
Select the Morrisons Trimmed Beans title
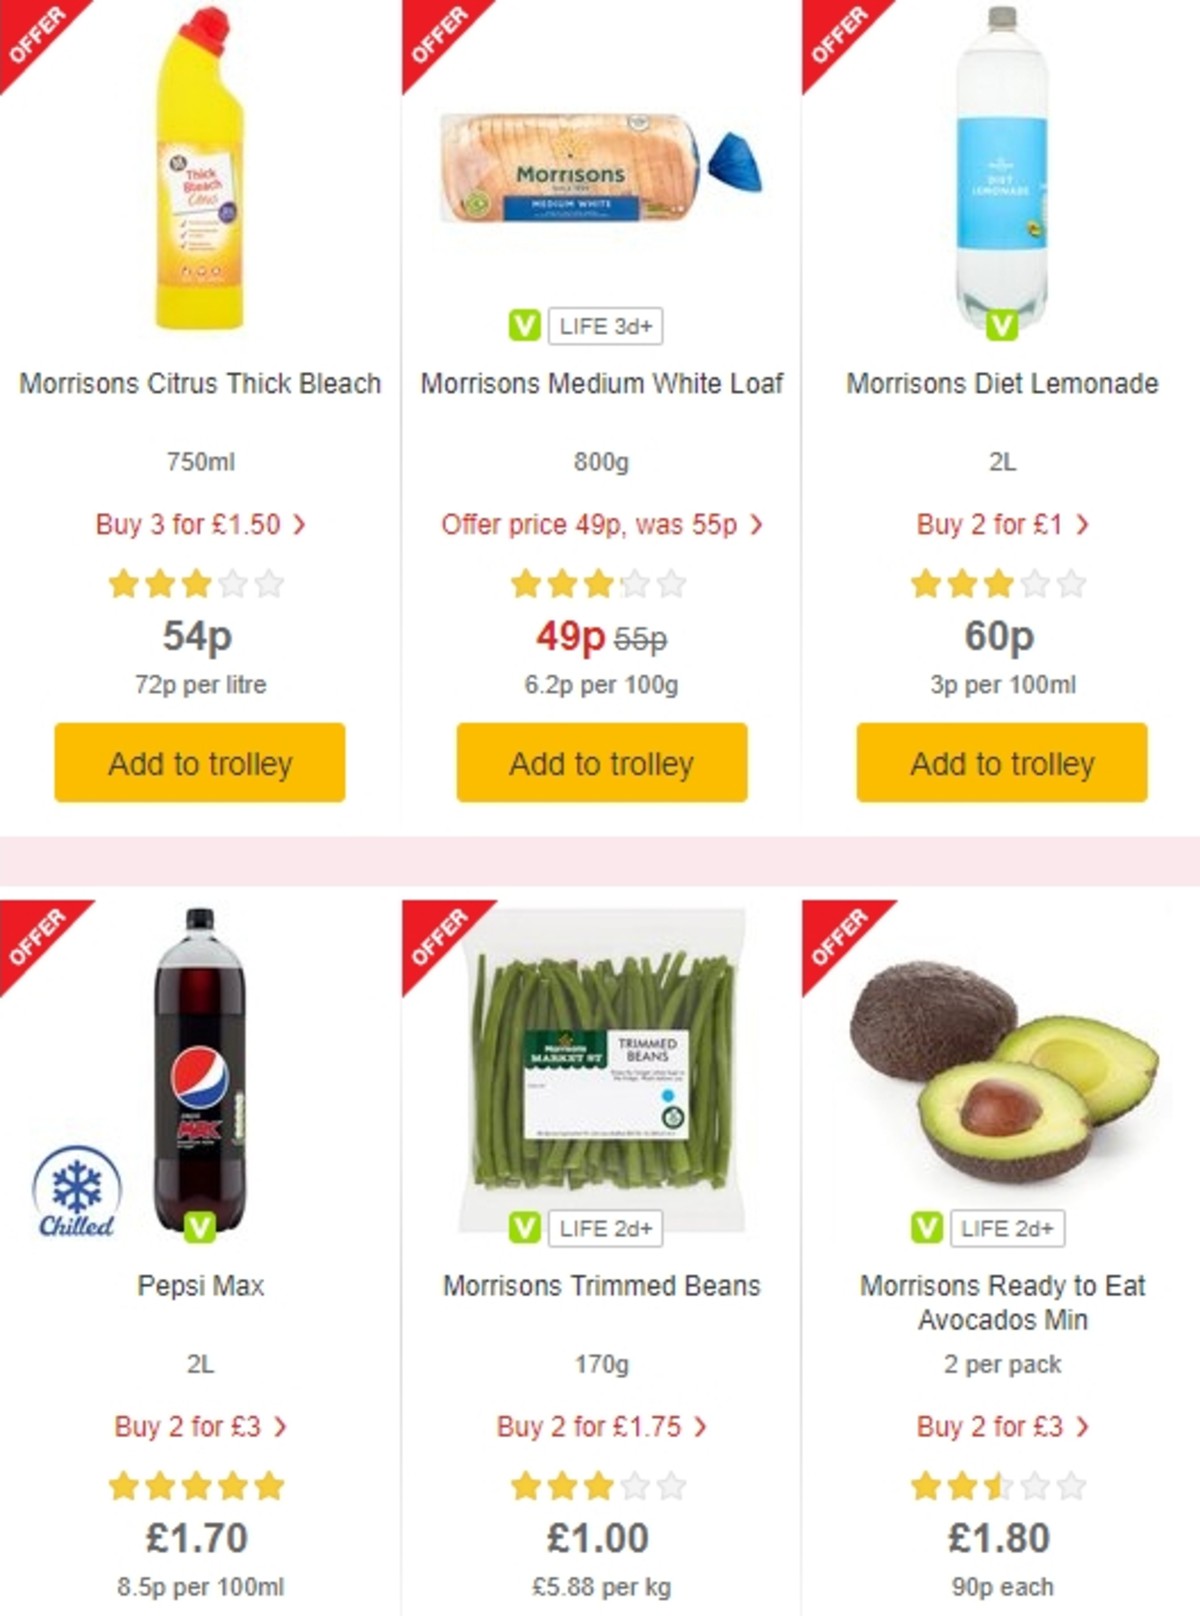tap(599, 1287)
